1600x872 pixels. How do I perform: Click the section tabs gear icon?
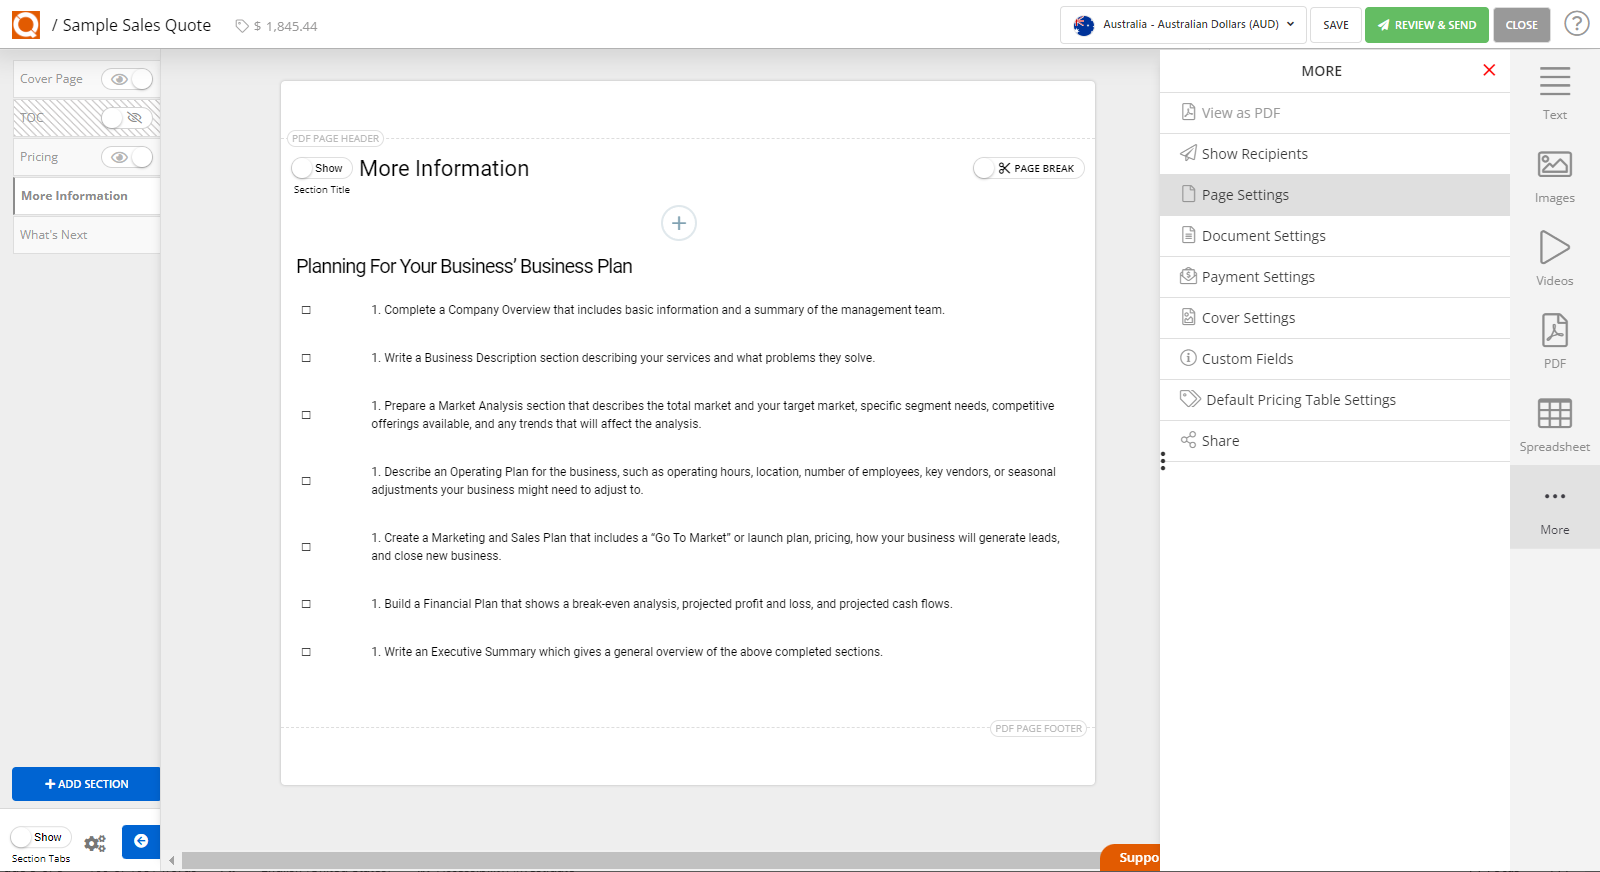pos(95,843)
